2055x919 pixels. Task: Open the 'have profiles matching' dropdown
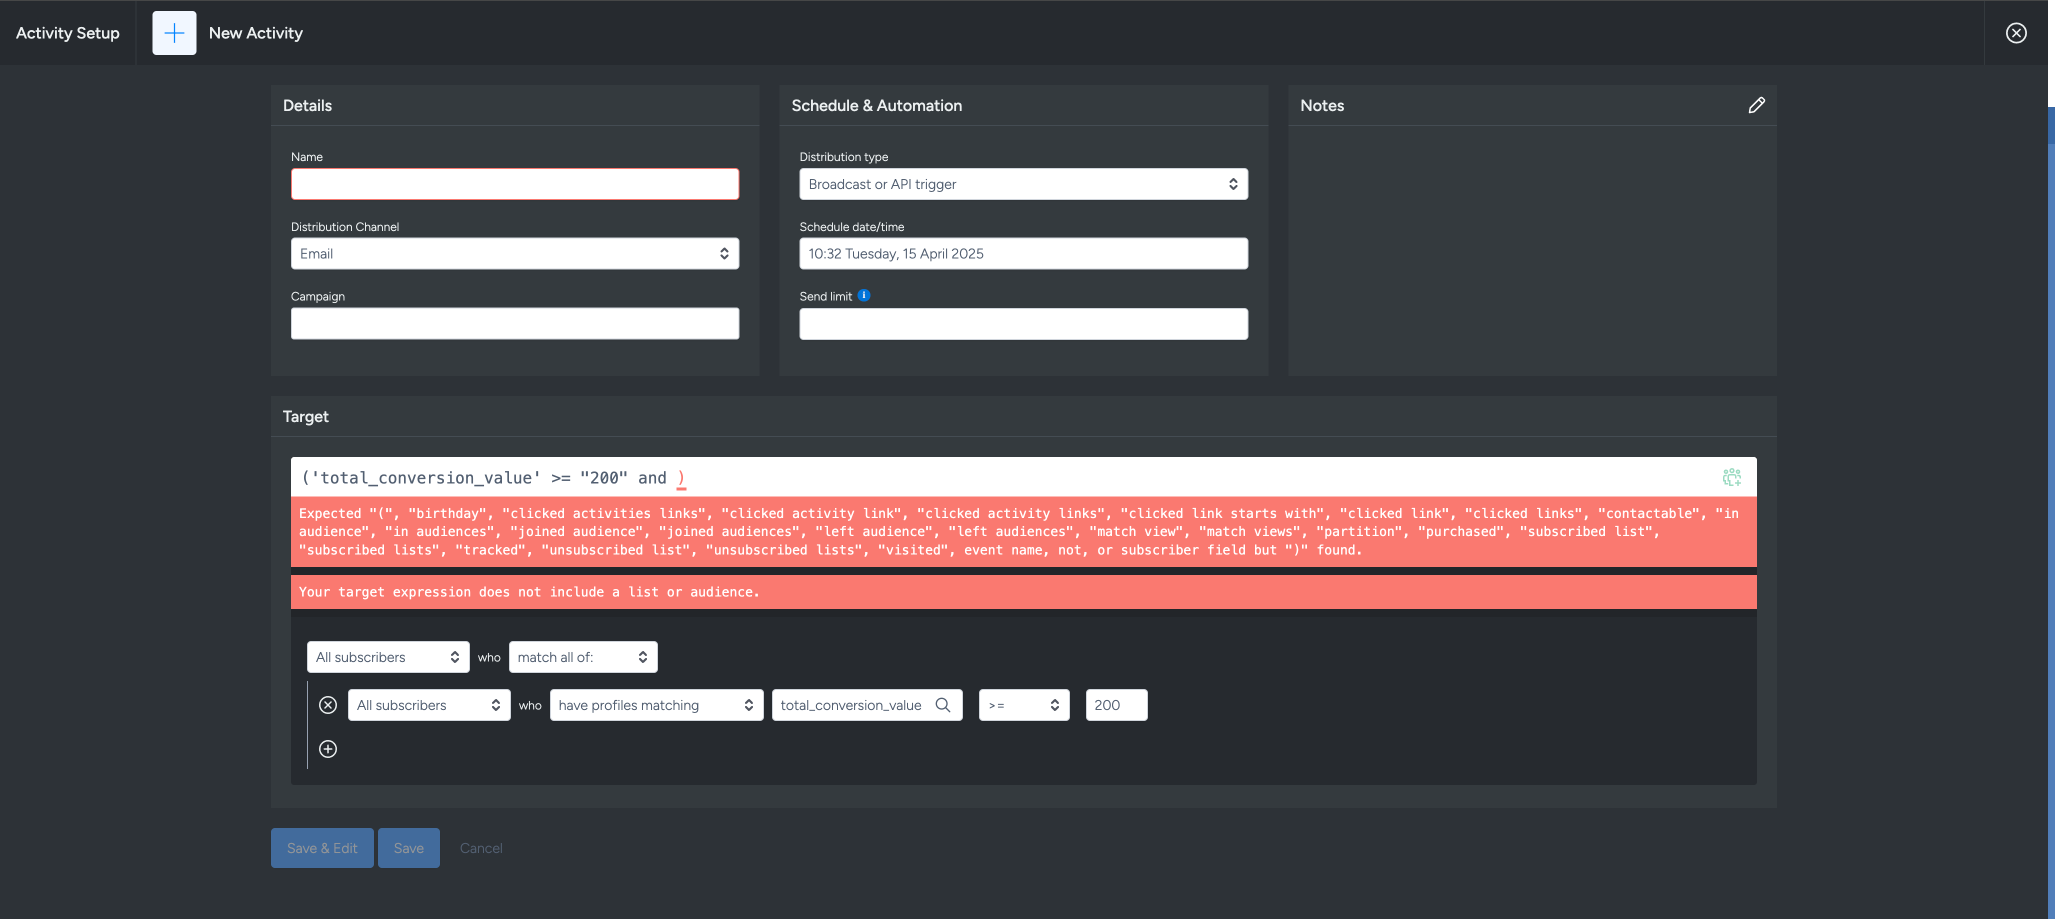[x=655, y=705]
